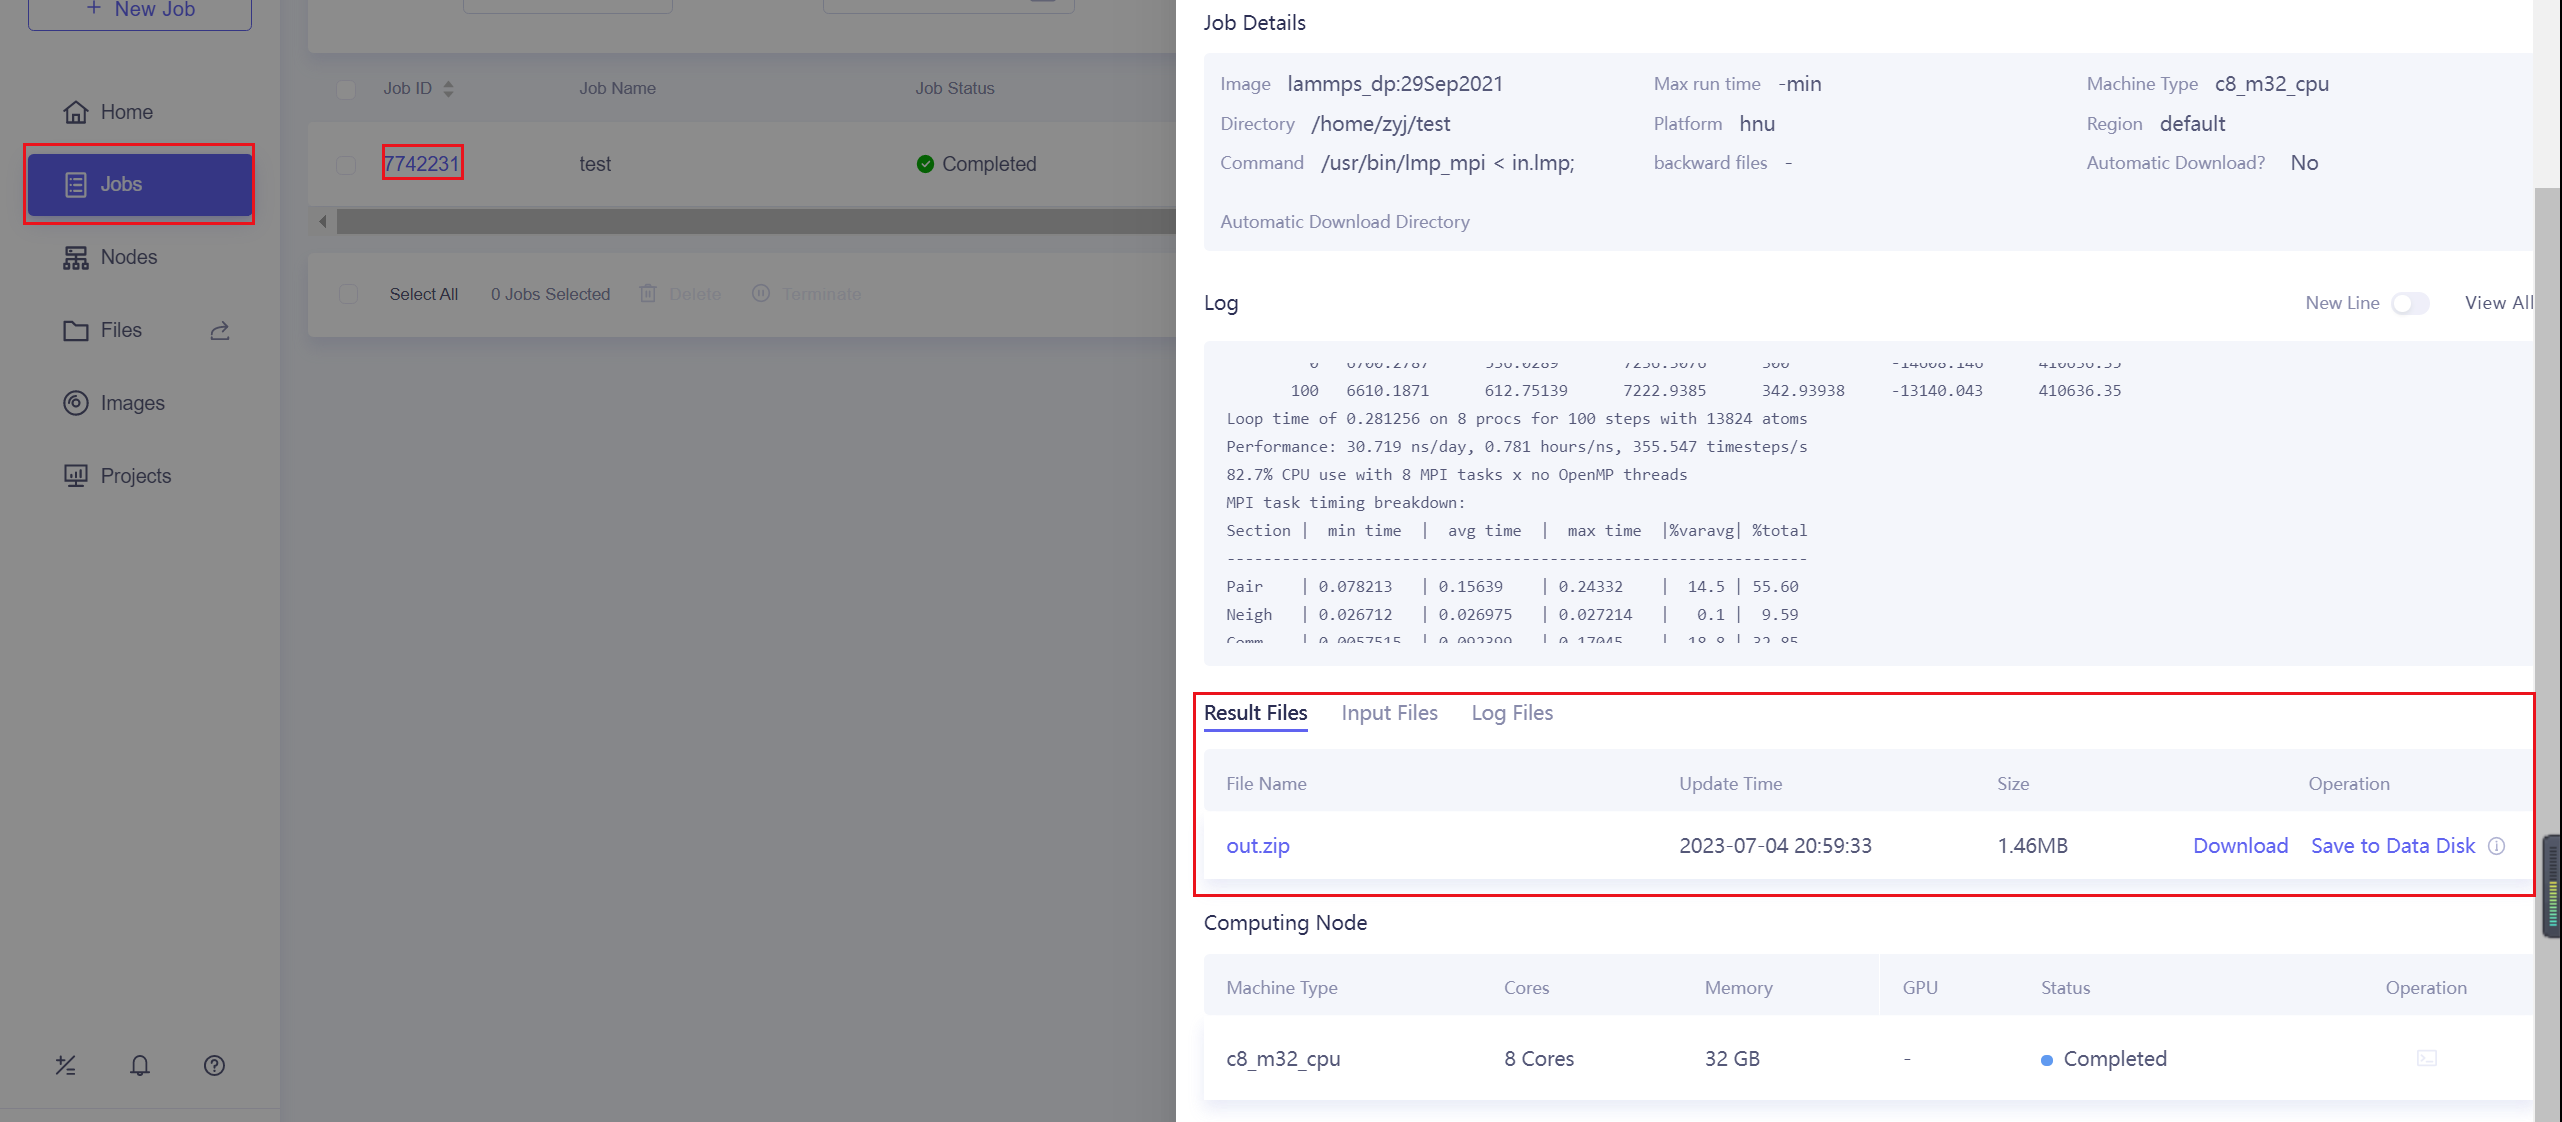Click the left arrow of horizontal scrollbar
Viewport: 2562px width, 1122px height.
click(323, 222)
